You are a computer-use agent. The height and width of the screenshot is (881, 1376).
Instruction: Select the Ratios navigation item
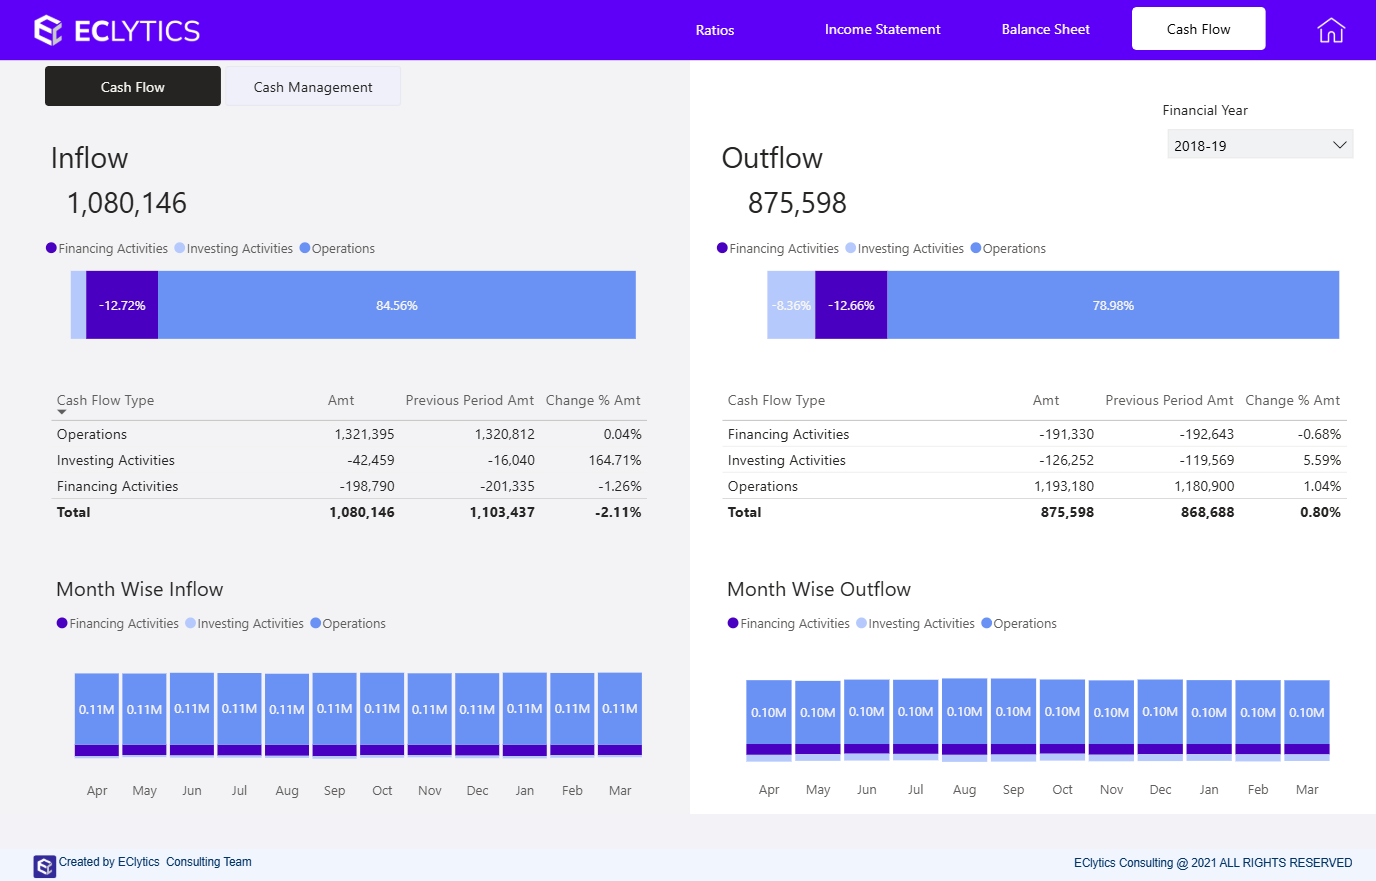pyautogui.click(x=714, y=29)
